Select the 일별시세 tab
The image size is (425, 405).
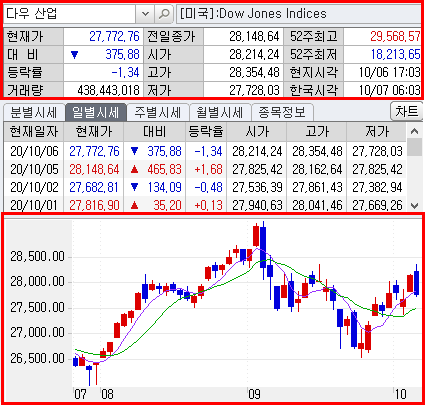click(96, 112)
